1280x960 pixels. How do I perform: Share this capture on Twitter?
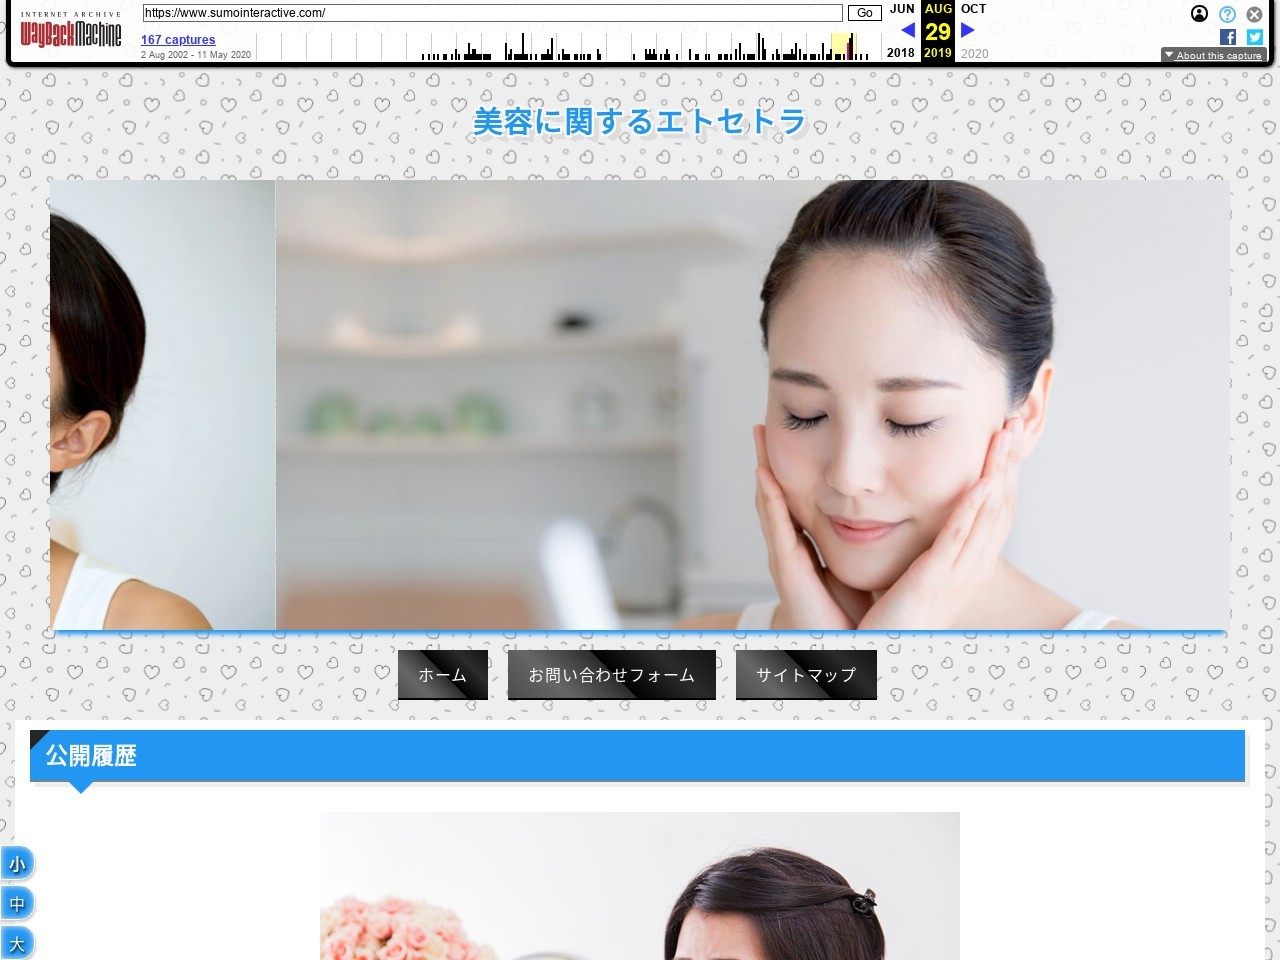pos(1253,37)
